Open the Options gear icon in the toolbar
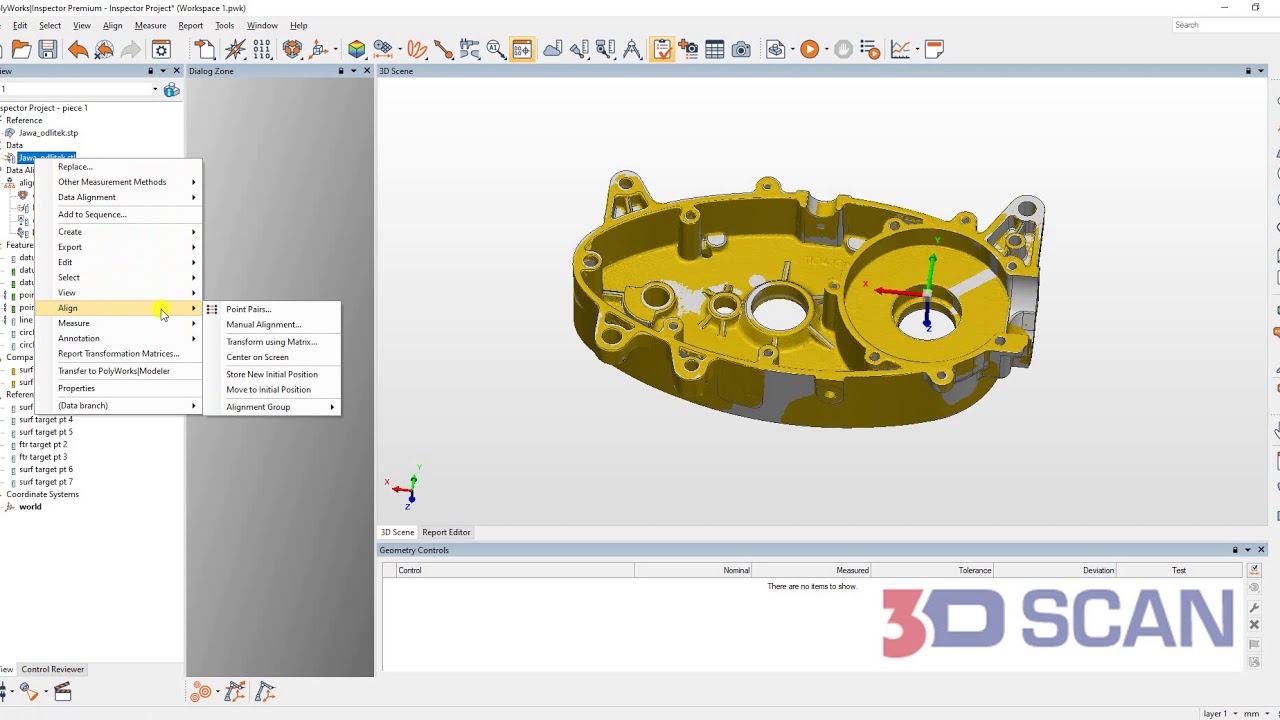The image size is (1280, 720). tap(161, 48)
